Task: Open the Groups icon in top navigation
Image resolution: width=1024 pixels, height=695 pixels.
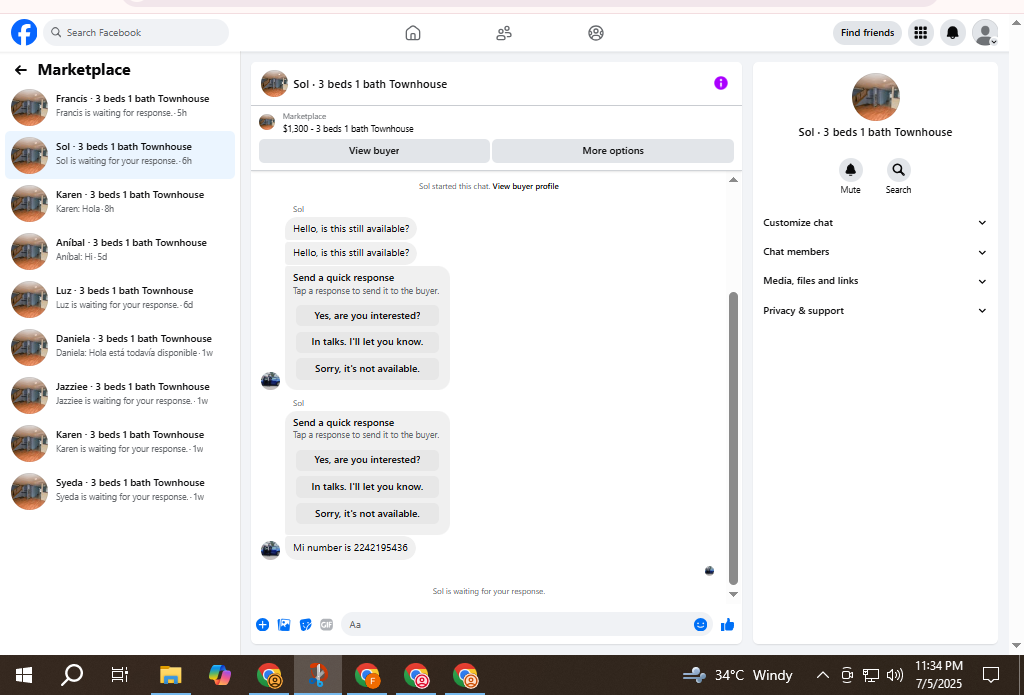Action: point(596,33)
